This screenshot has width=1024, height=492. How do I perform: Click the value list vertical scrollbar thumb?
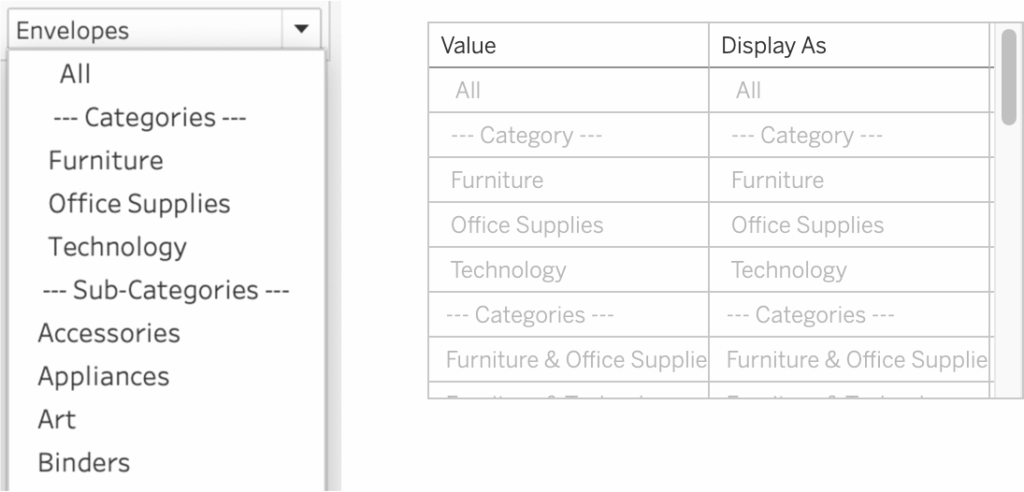click(x=1008, y=78)
